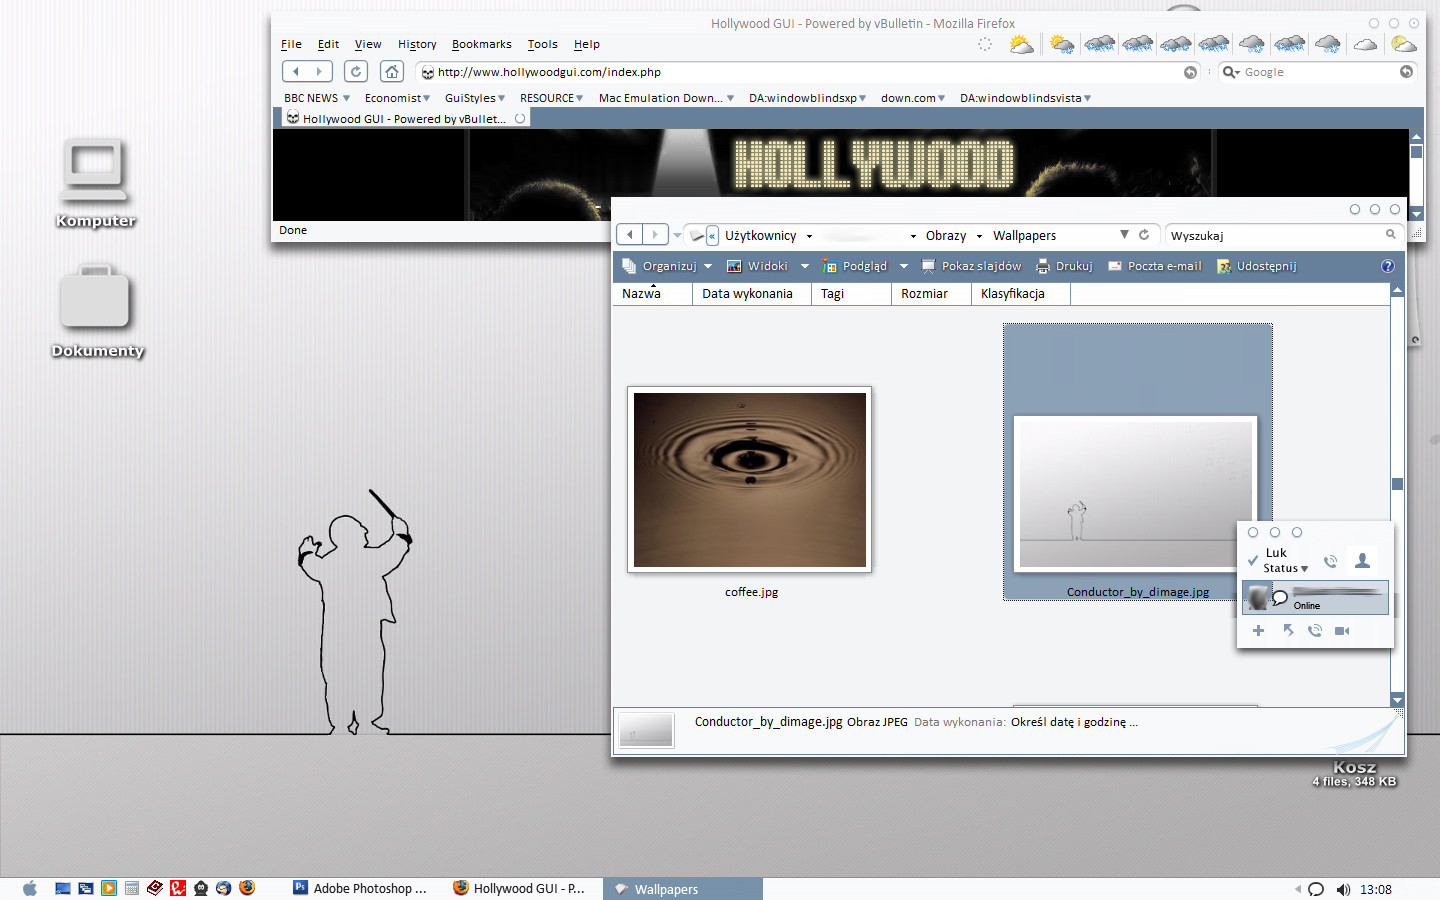Click the current weather sunny-cloud icon in Firefox
This screenshot has height=900, width=1440.
click(1021, 44)
